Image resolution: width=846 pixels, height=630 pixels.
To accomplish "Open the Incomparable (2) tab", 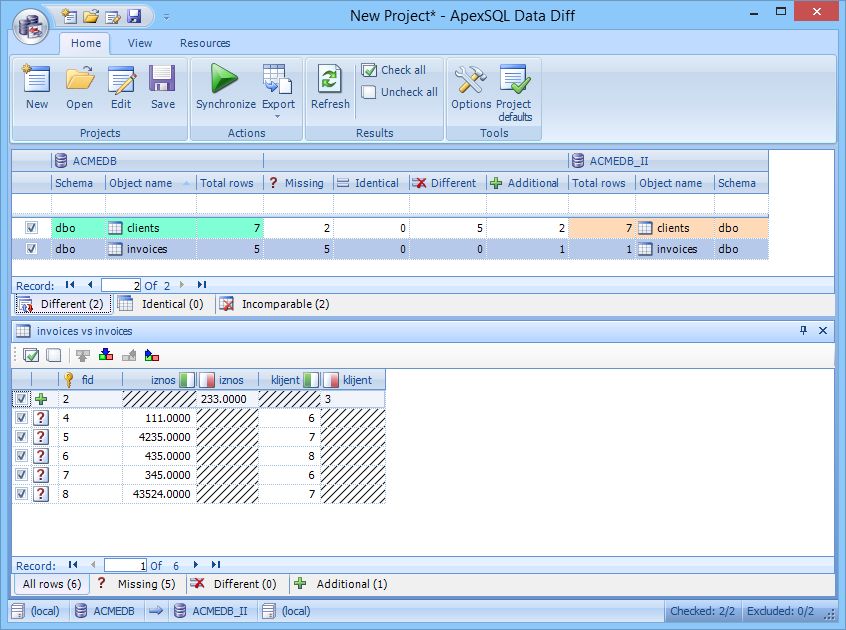I will 274,304.
